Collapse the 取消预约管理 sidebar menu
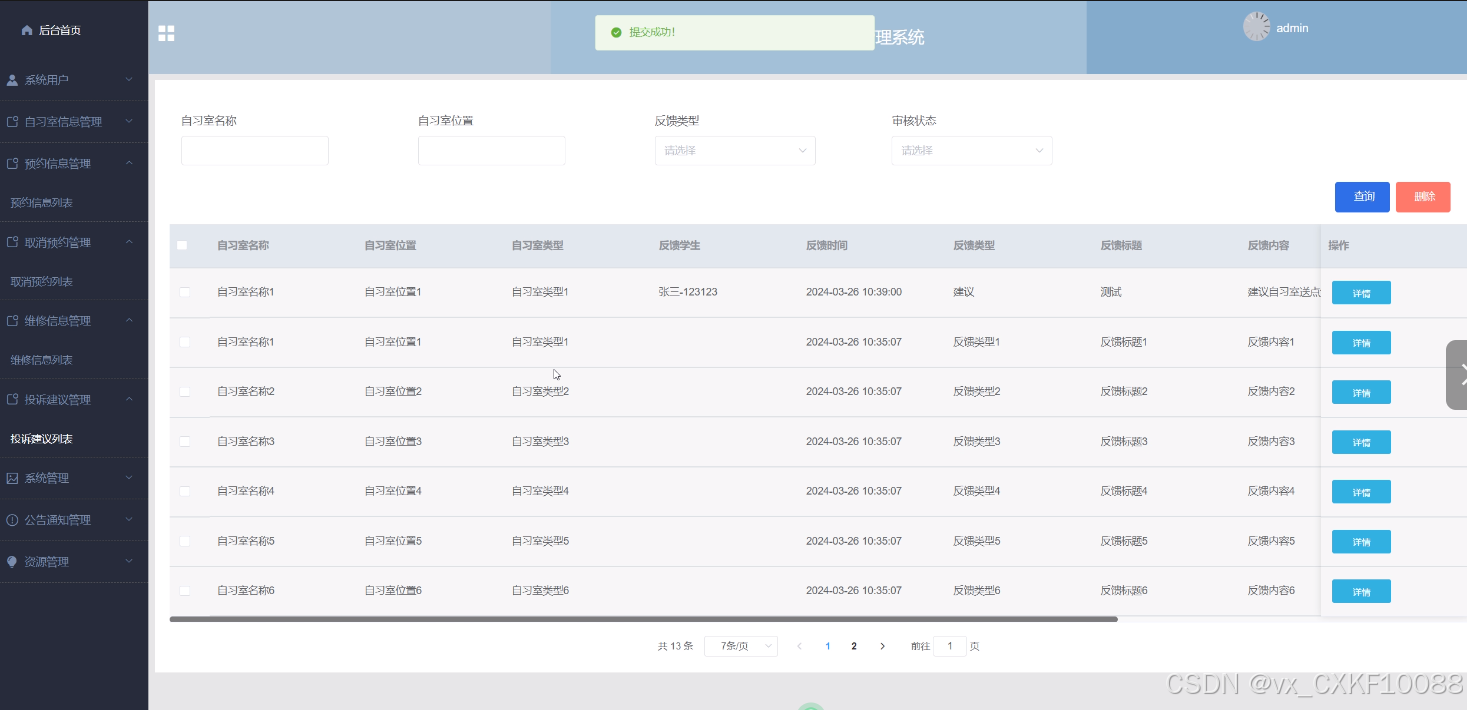This screenshot has height=710, width=1467. pos(74,243)
